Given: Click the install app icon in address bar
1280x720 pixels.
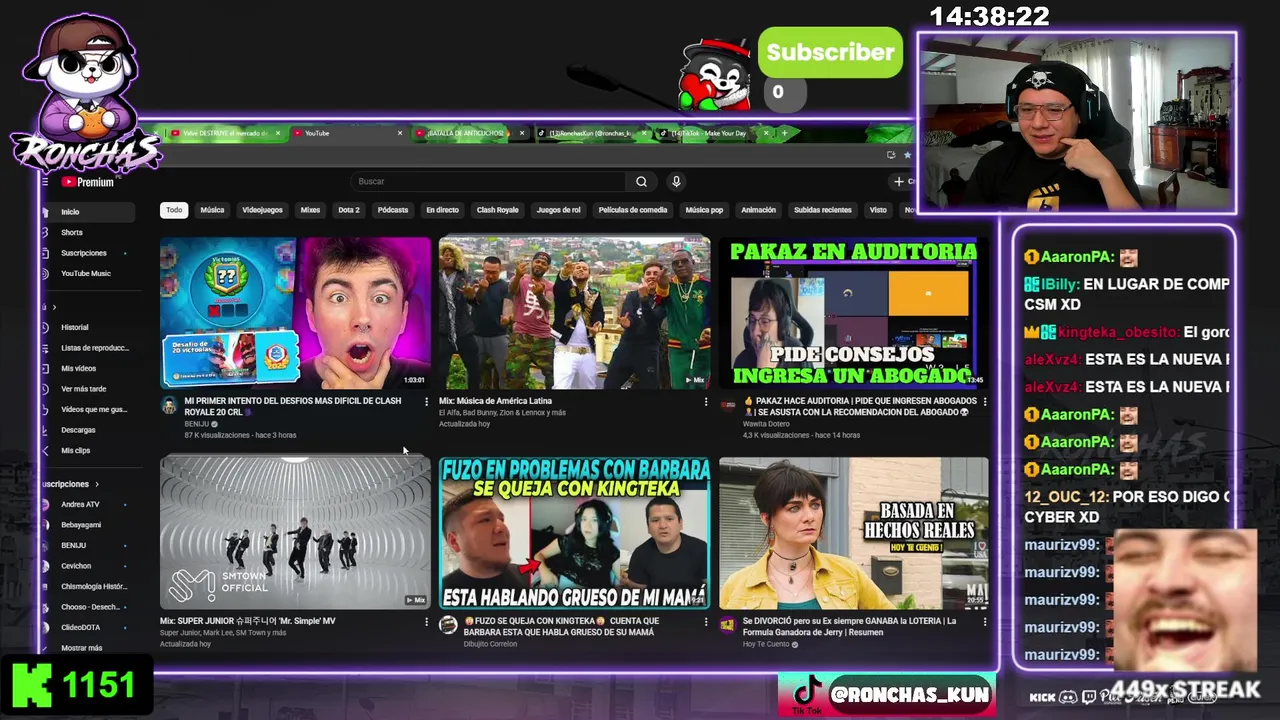Looking at the screenshot, I should tap(891, 154).
